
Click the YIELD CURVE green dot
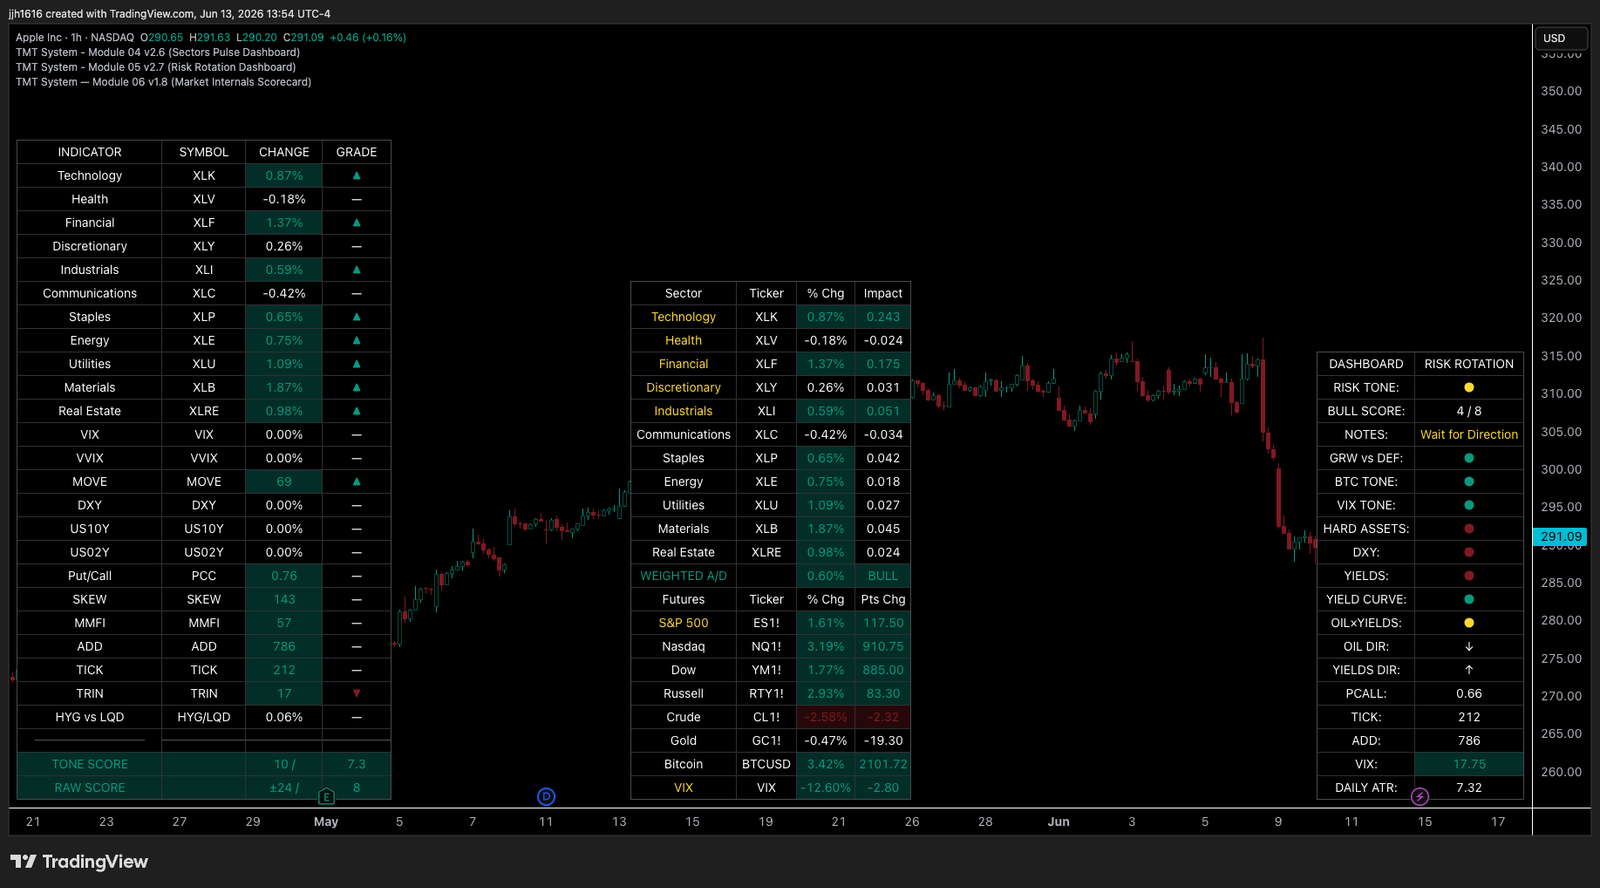point(1469,600)
